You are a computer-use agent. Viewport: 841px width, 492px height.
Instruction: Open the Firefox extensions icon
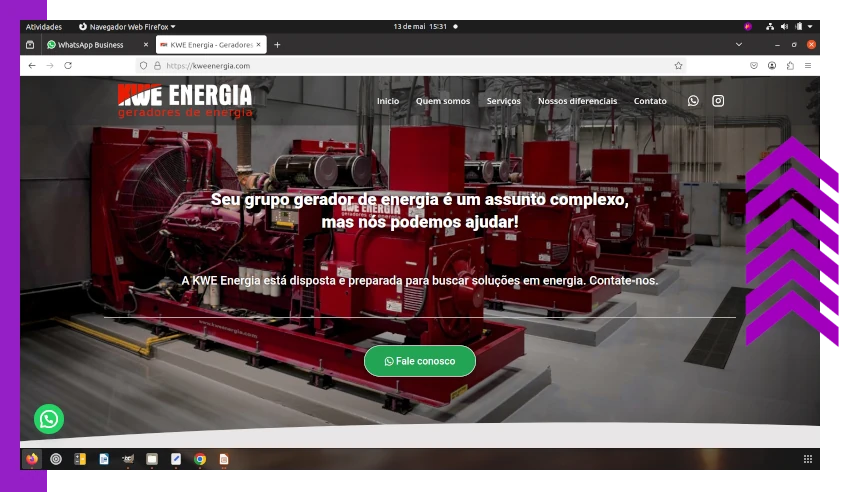click(790, 65)
